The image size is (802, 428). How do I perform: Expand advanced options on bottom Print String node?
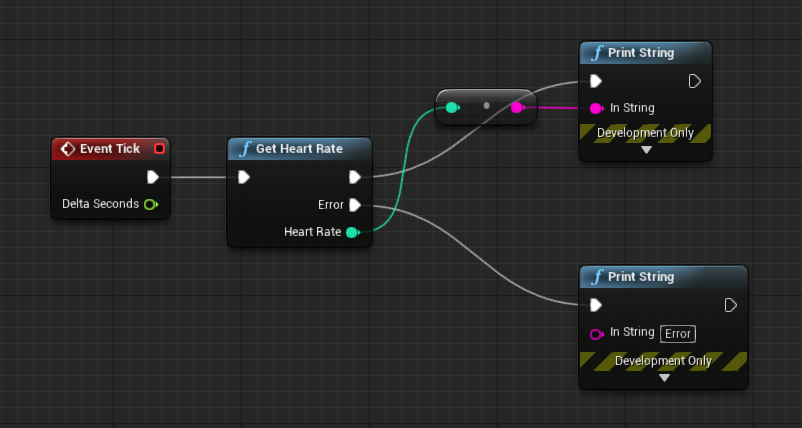664,378
